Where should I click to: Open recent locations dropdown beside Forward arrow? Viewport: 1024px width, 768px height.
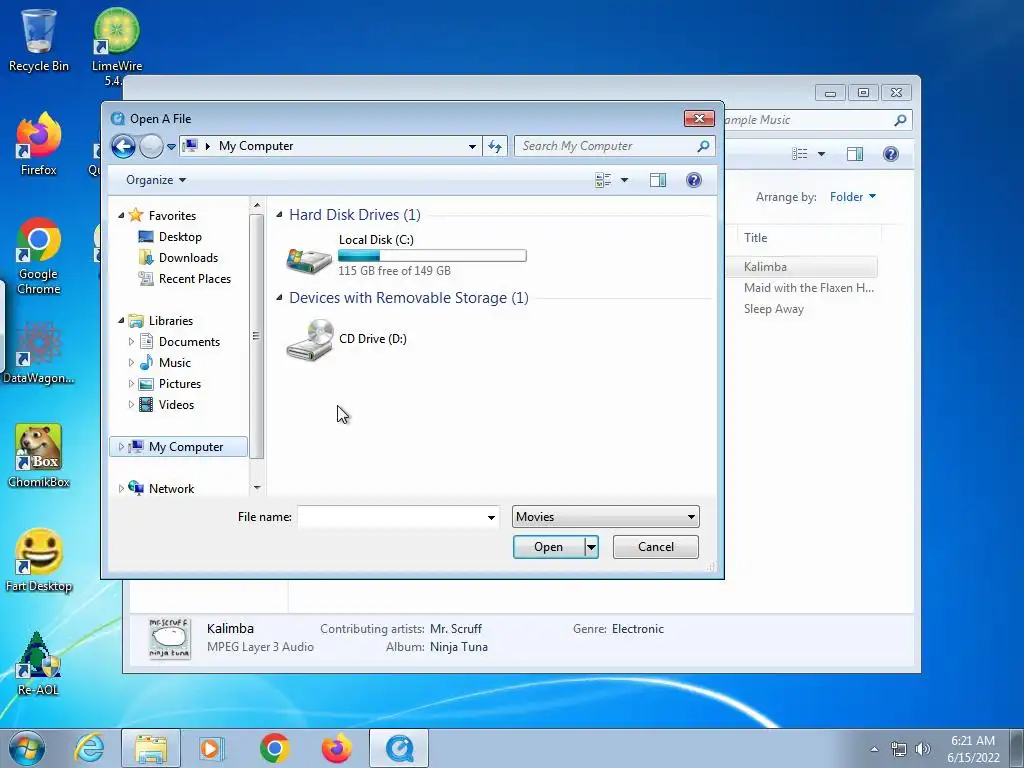click(171, 147)
